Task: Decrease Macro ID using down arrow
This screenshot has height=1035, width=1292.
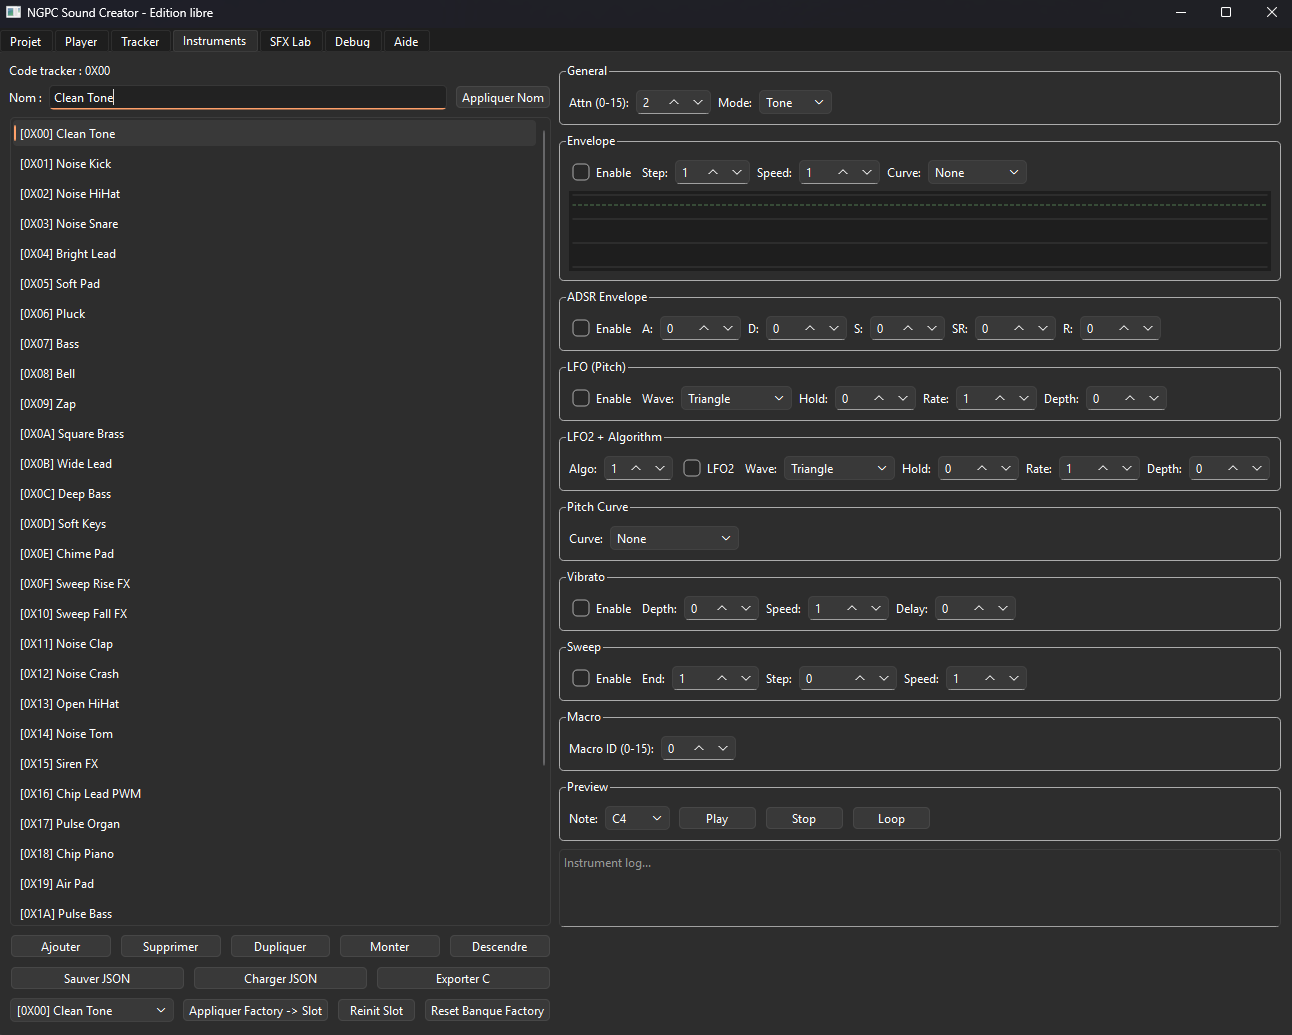Action: (723, 749)
